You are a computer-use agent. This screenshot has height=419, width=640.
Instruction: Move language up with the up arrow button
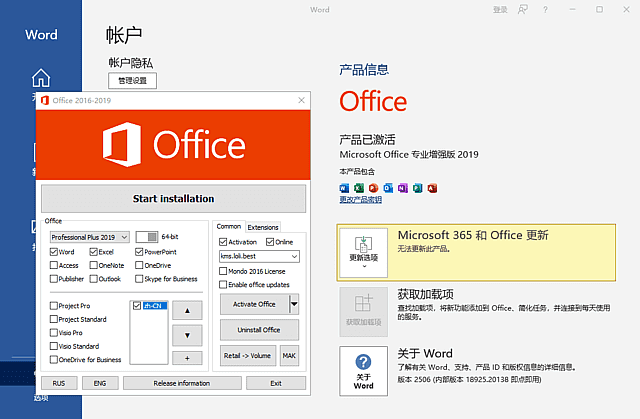click(x=187, y=310)
